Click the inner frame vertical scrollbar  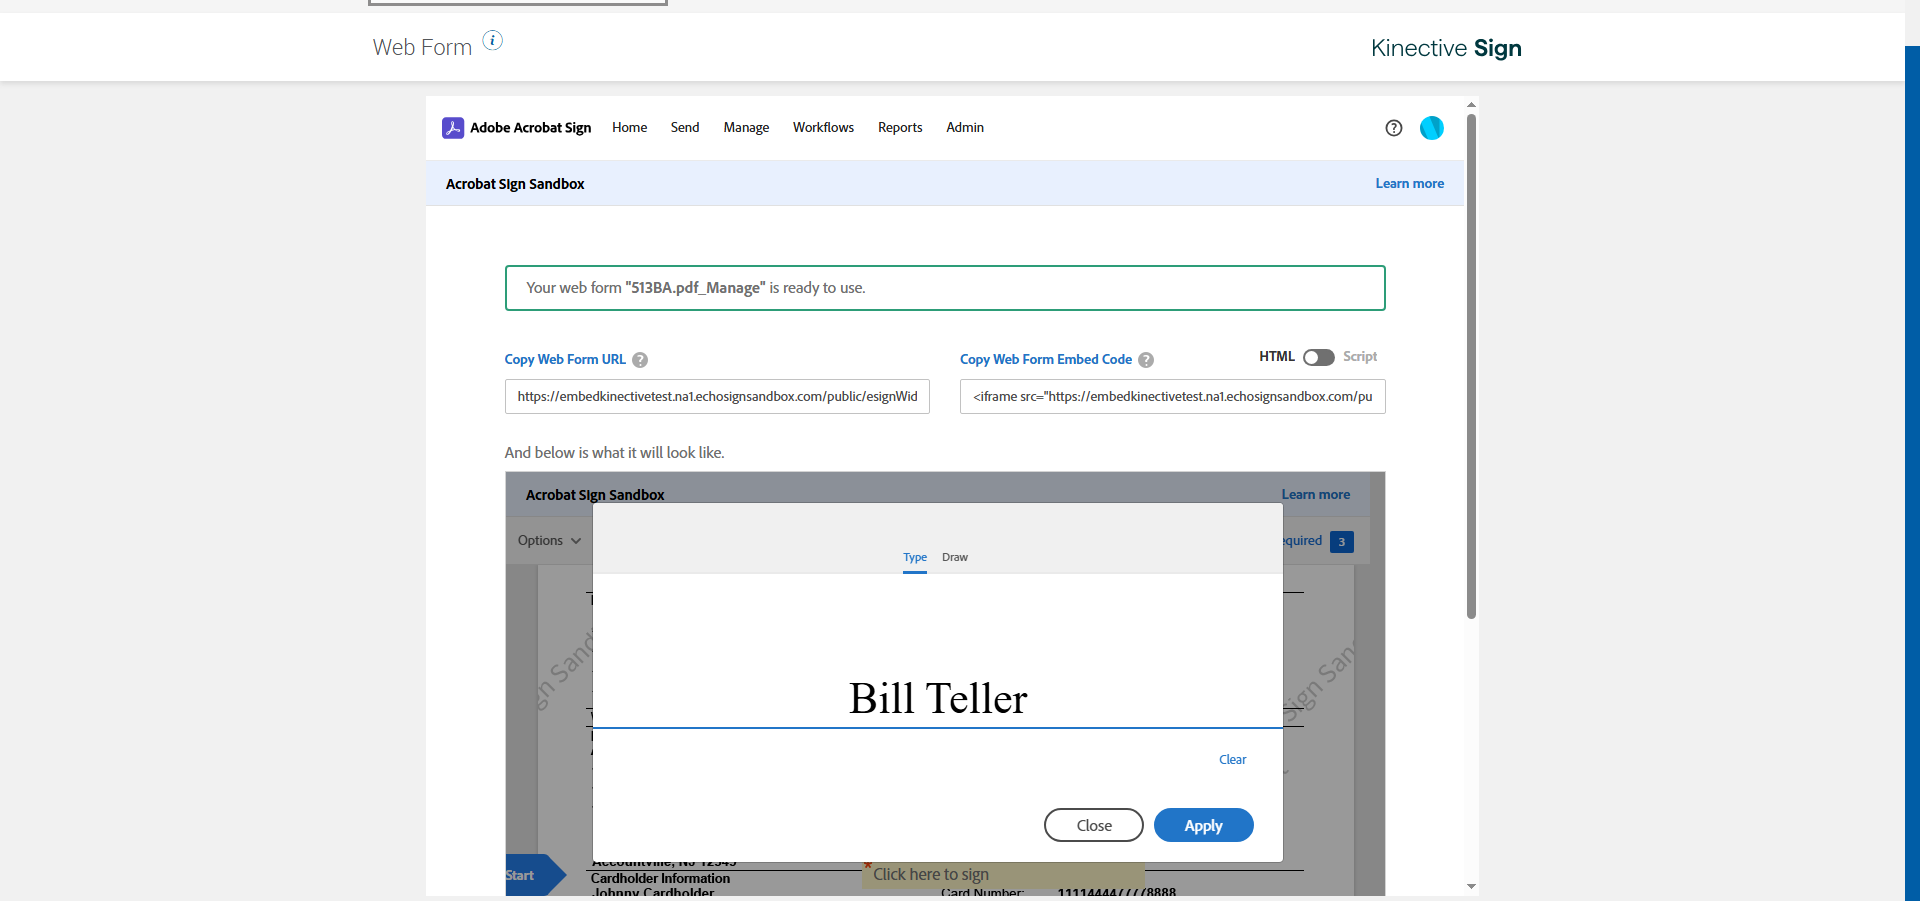tap(1471, 366)
